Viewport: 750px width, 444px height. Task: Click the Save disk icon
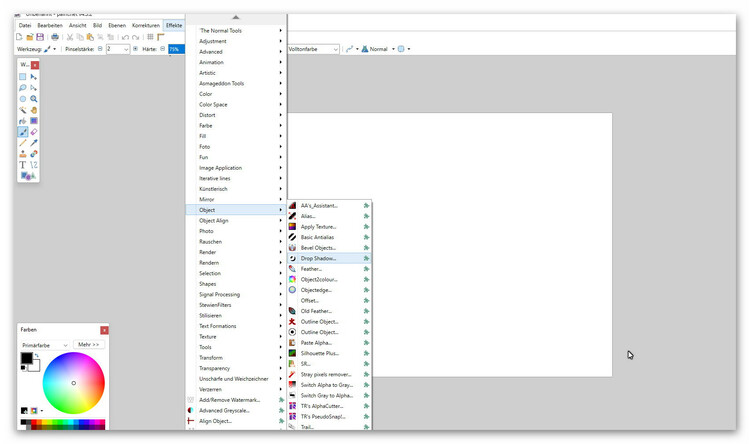click(40, 37)
